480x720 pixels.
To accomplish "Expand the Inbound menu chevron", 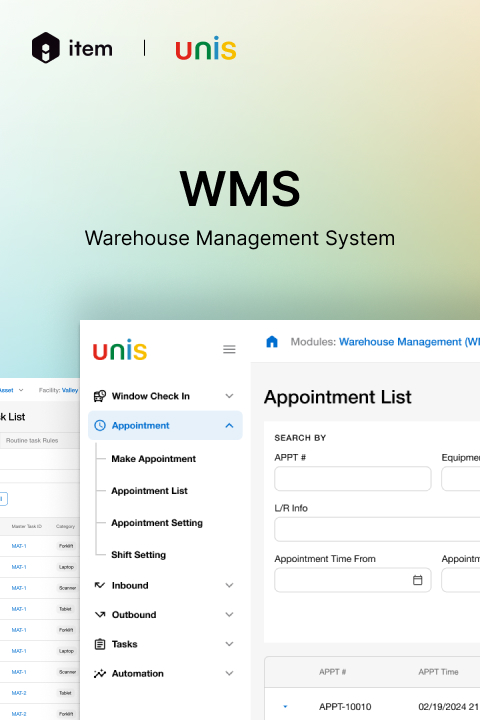I will point(229,585).
